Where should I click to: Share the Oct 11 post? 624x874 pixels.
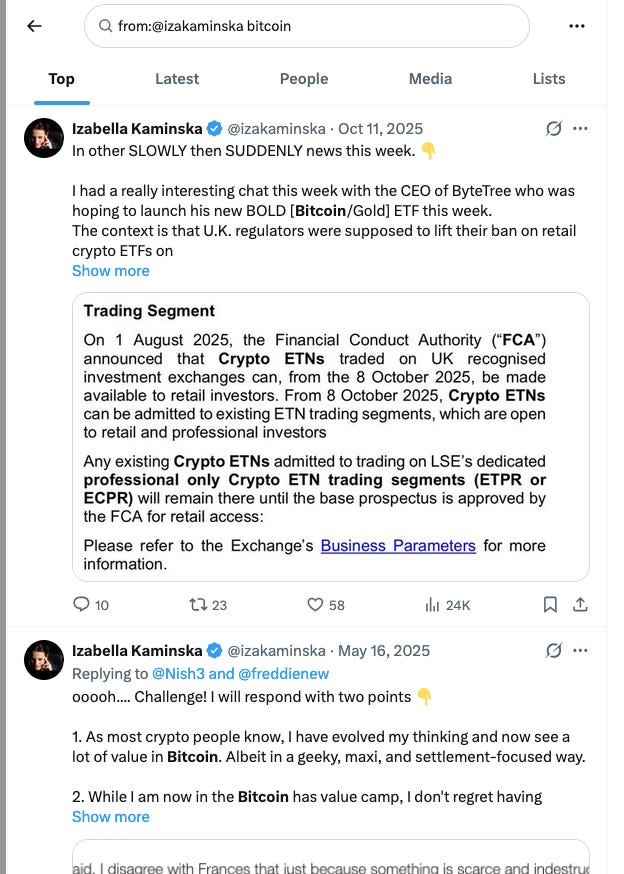[581, 605]
